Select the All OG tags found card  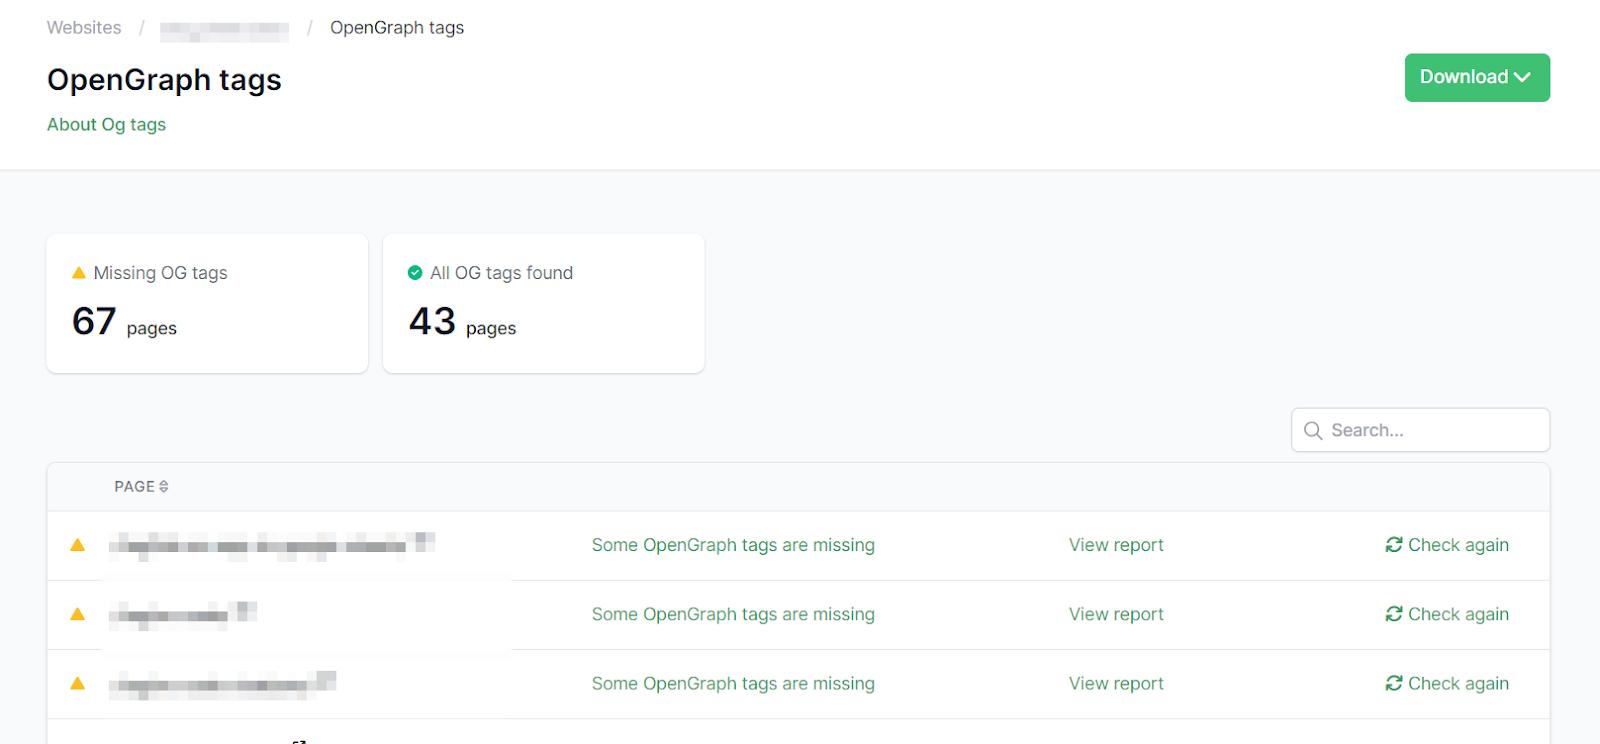click(543, 304)
